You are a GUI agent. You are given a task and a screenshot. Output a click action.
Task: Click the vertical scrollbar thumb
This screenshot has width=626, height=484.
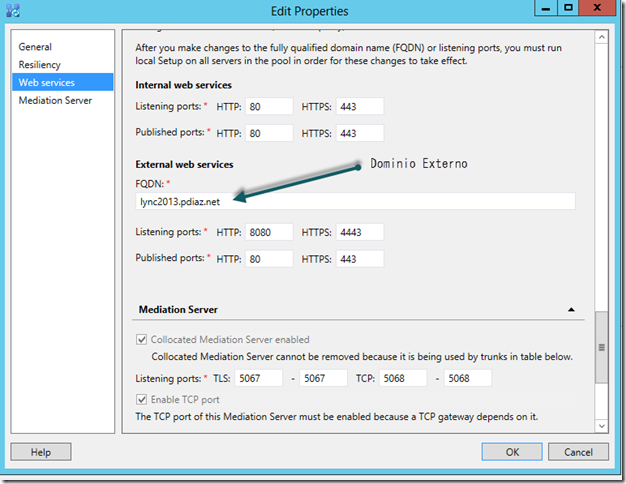coord(601,347)
